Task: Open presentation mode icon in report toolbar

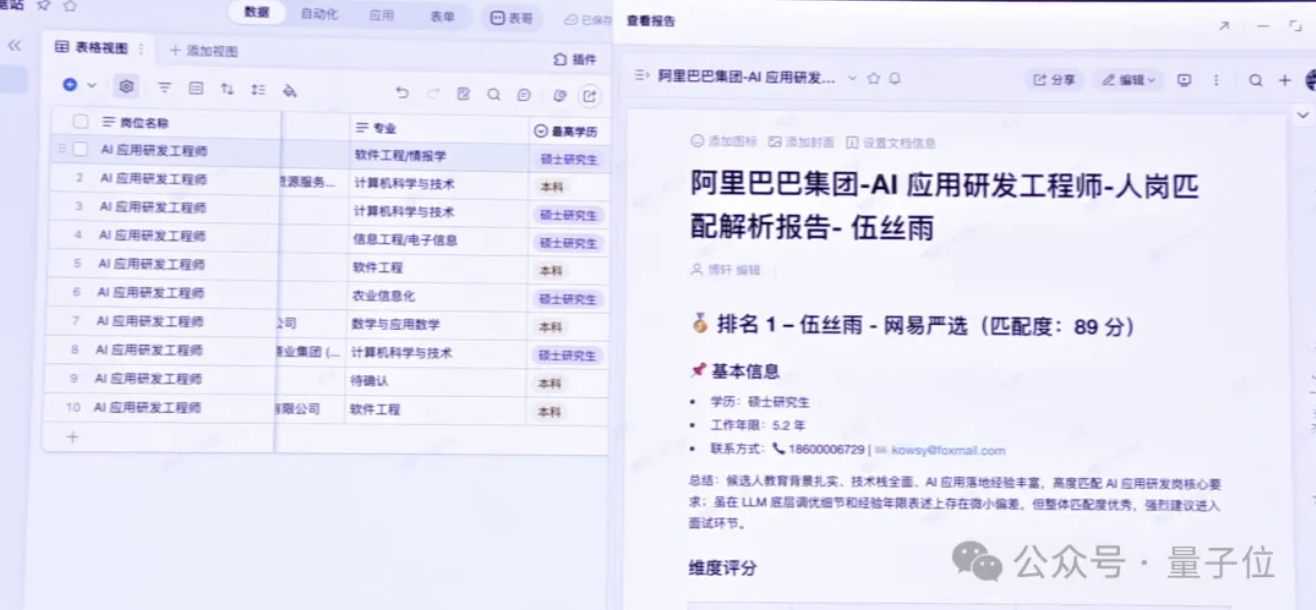Action: click(x=1184, y=80)
